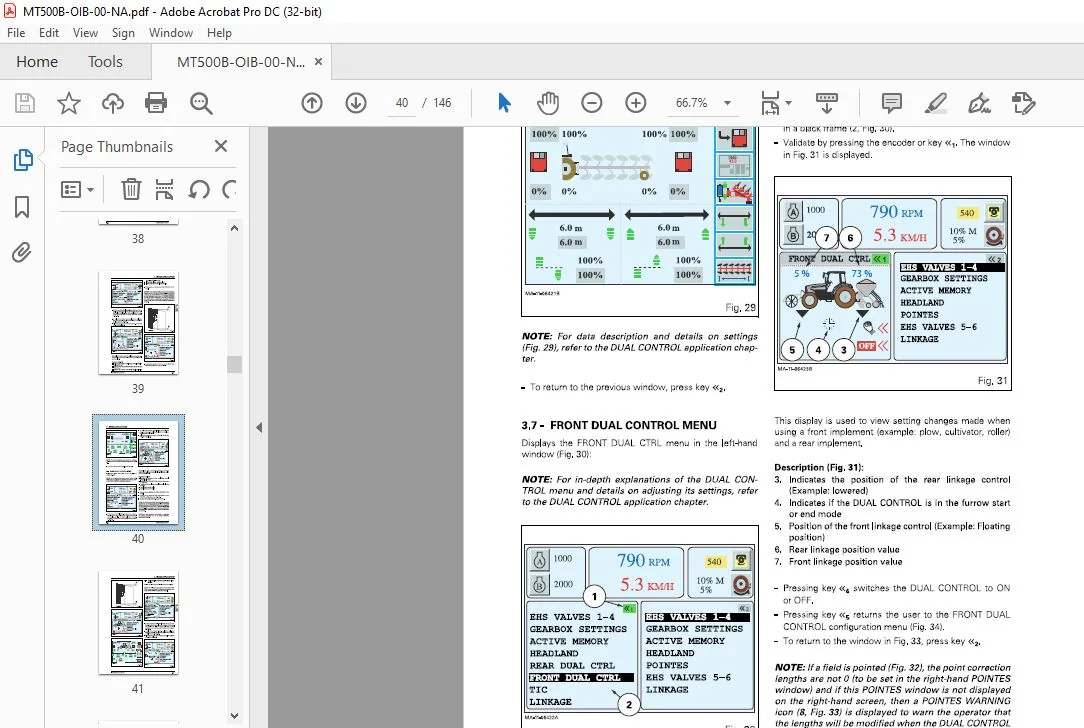Image resolution: width=1084 pixels, height=728 pixels.
Task: Click the page number field showing 40
Action: click(402, 103)
